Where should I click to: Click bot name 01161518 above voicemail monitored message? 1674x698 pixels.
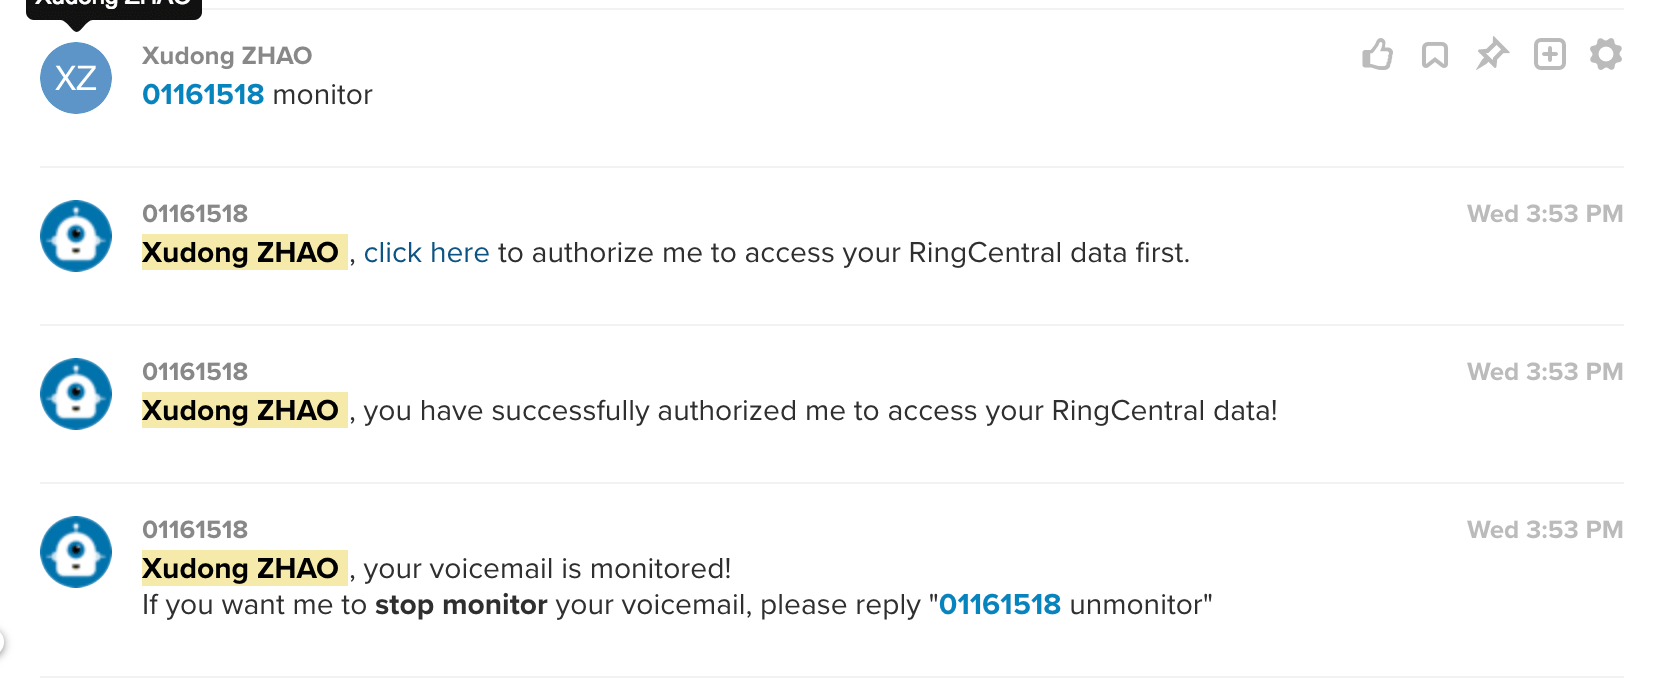(x=195, y=530)
